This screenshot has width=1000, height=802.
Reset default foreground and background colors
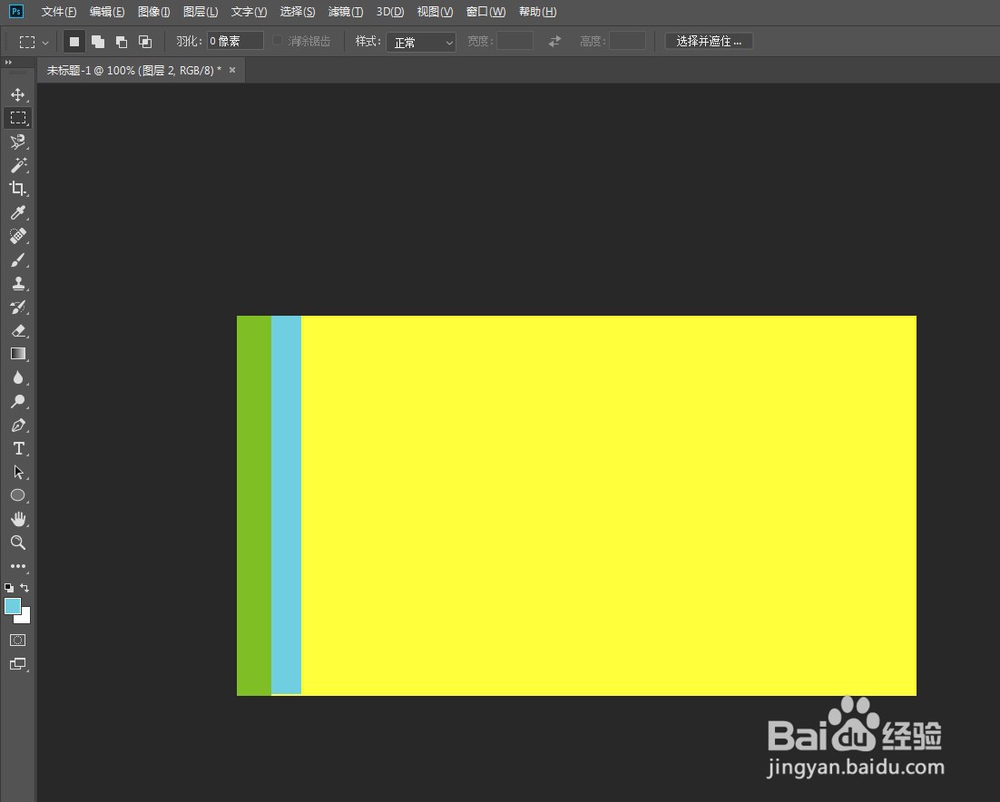pos(9,588)
